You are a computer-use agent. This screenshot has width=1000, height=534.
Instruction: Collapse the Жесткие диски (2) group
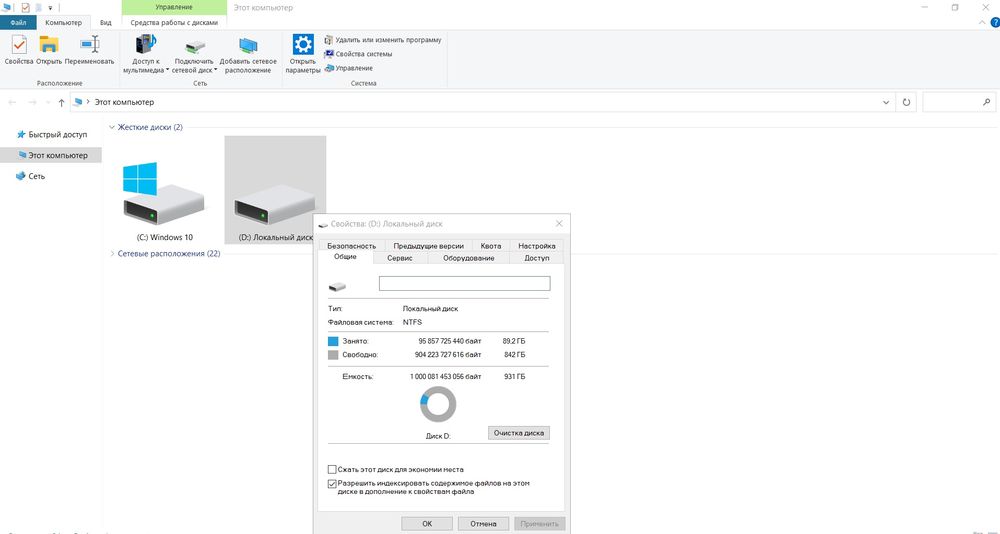coord(112,127)
